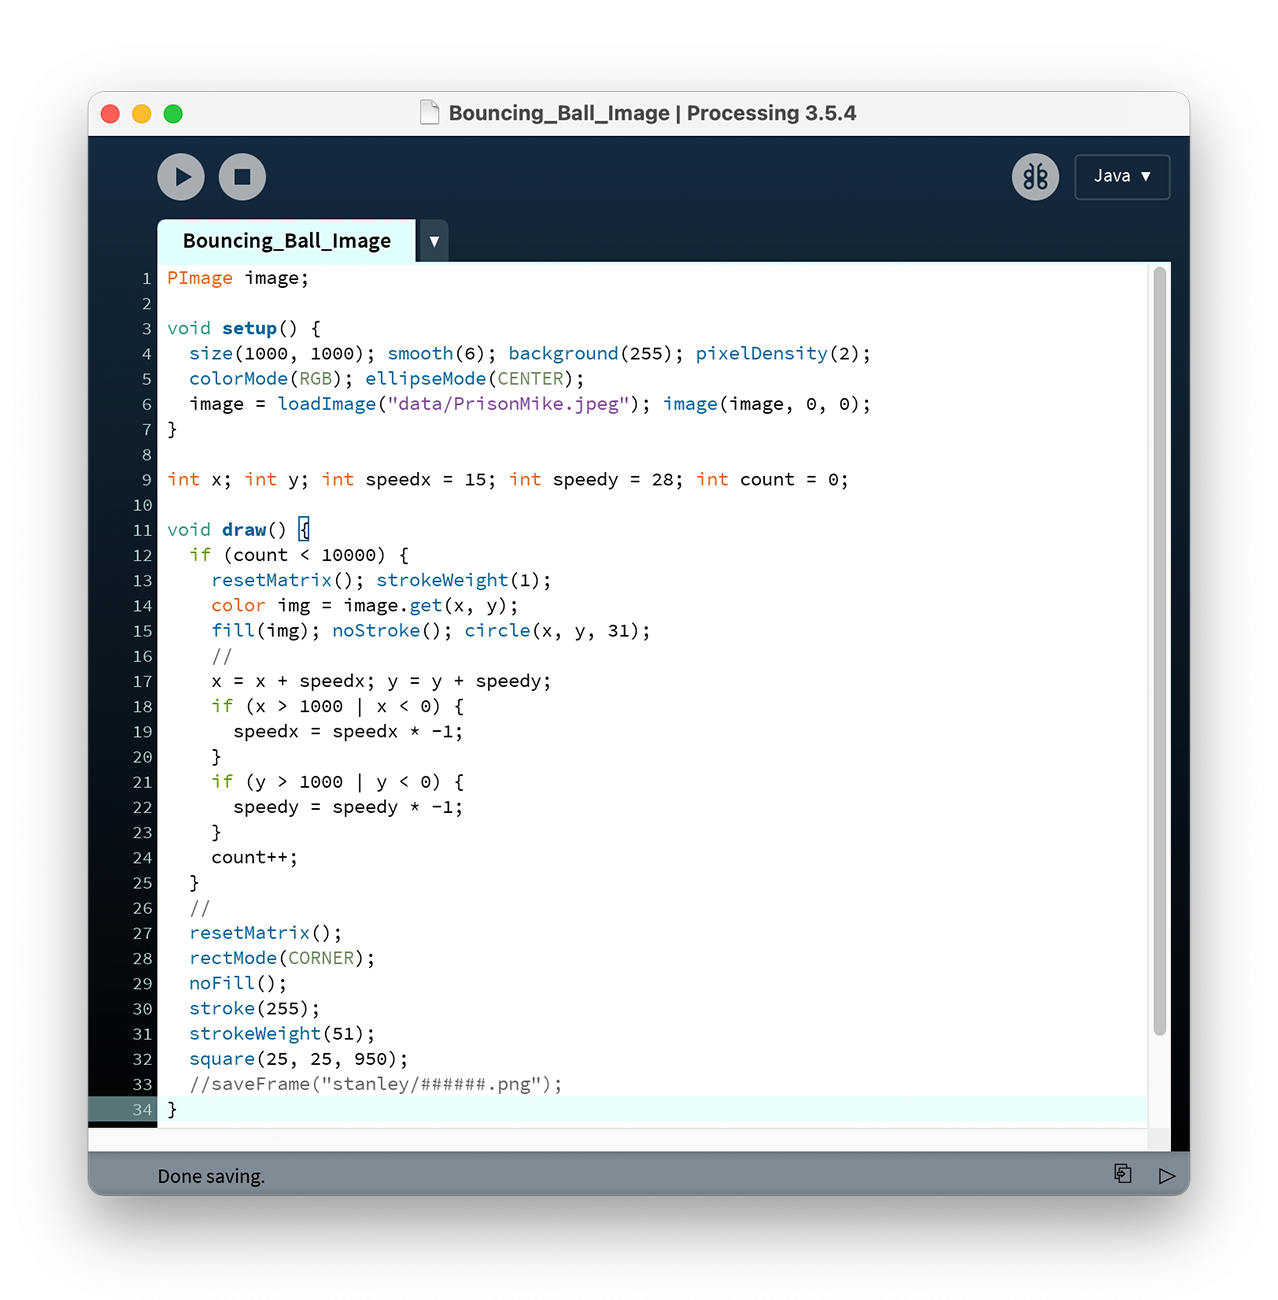Click 'image.get(x, y);' on line 14
1278x1300 pixels.
[x=431, y=605]
